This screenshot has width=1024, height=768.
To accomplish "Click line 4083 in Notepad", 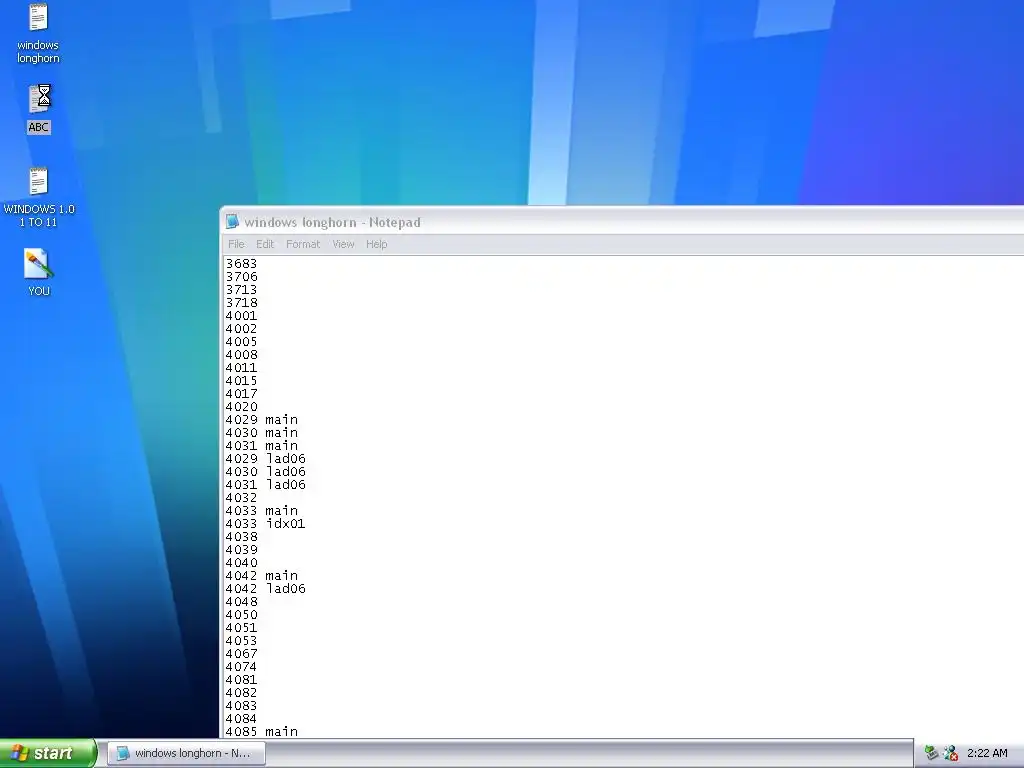I will (241, 706).
